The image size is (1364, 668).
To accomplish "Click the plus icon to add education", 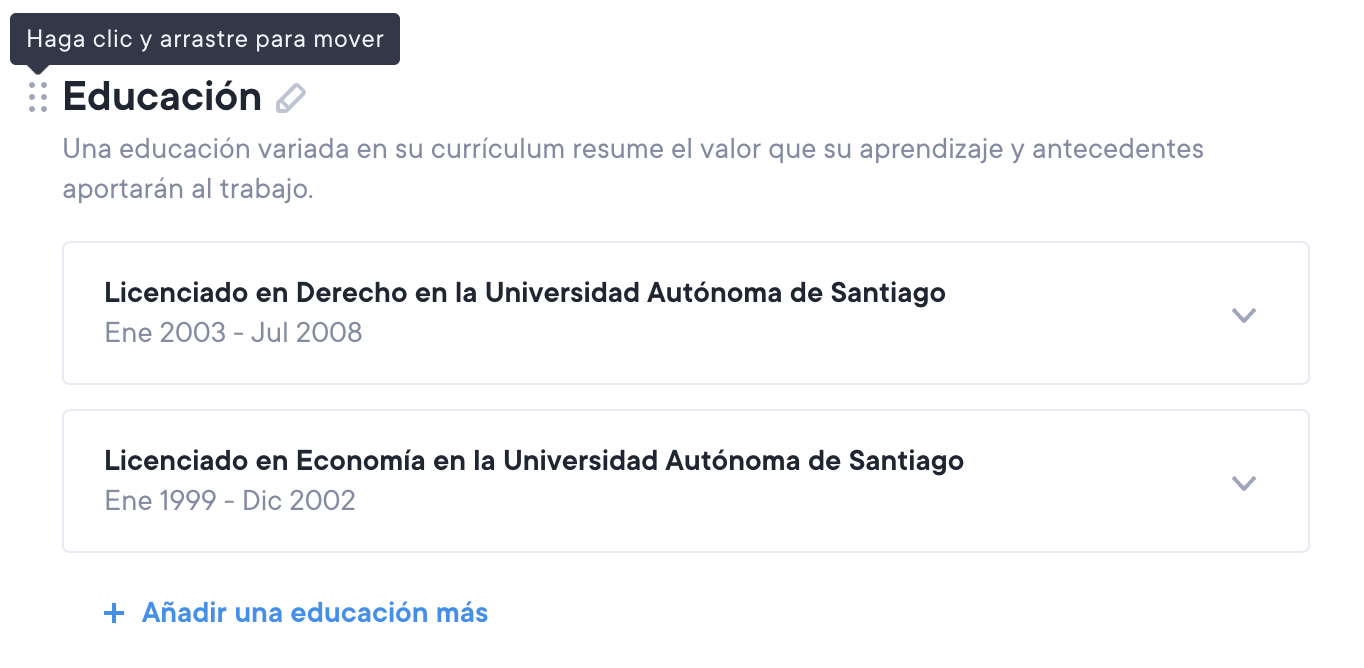I will [115, 613].
